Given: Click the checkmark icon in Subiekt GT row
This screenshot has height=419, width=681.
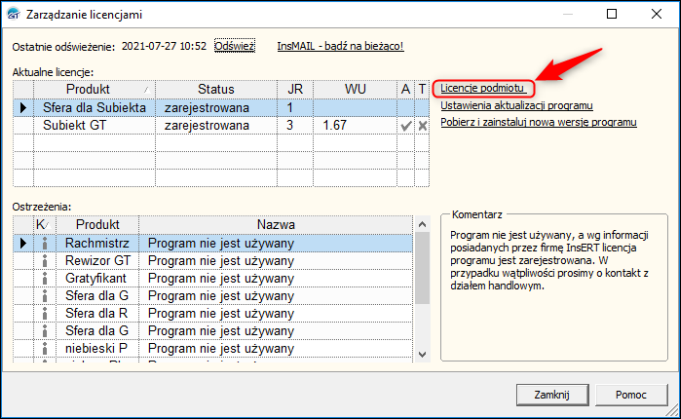Looking at the screenshot, I should [406, 126].
